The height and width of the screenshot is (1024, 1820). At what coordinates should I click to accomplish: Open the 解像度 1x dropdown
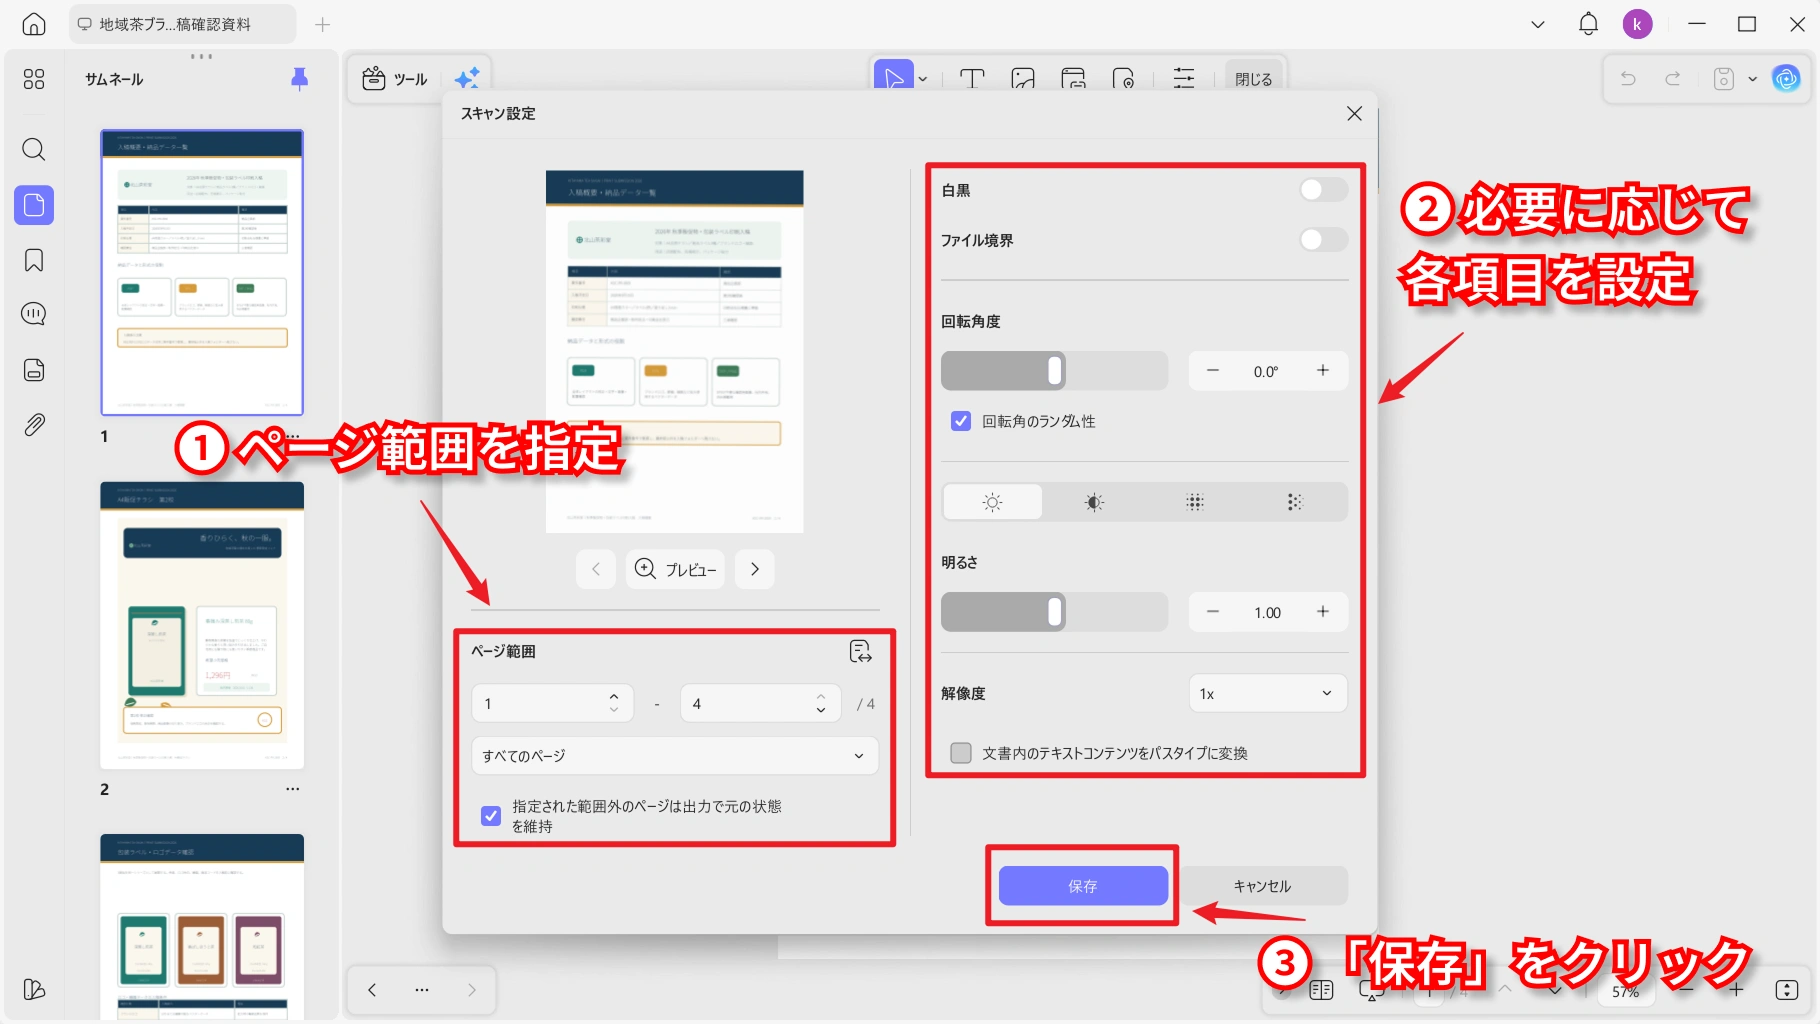(1268, 694)
